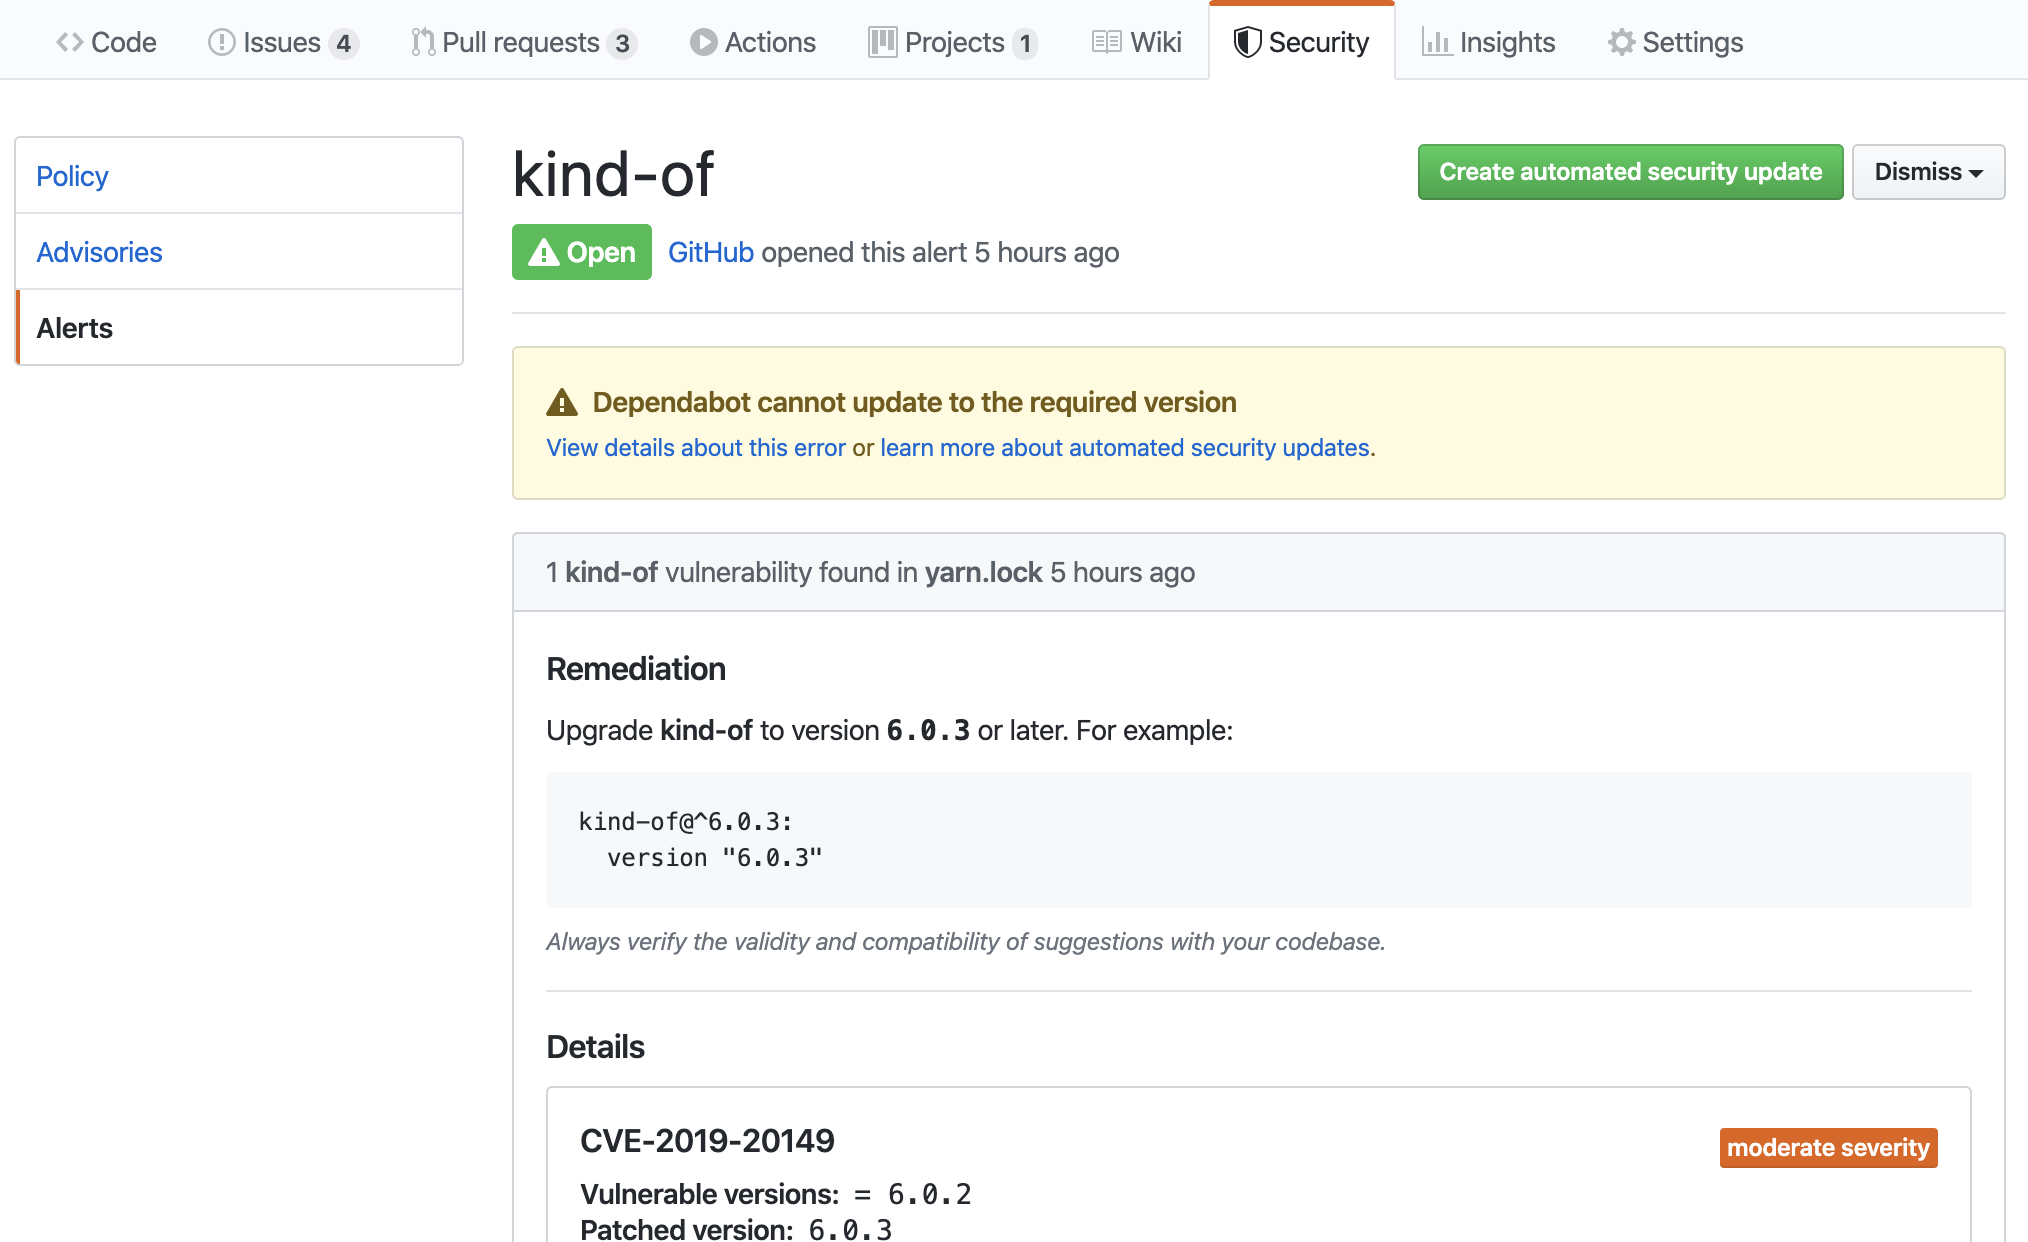Click the Code brackets icon
Screen dimensions: 2028x1242
[69, 42]
